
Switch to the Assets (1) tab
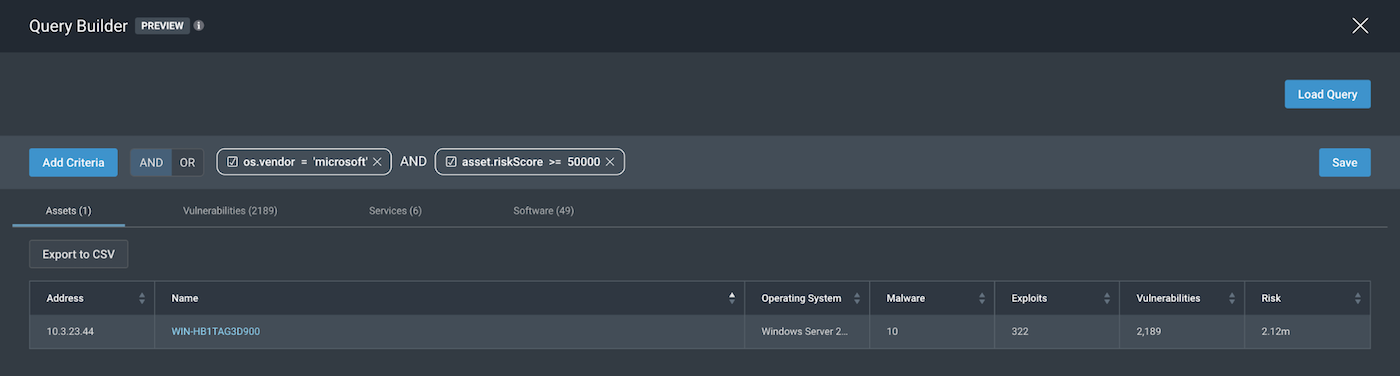tap(69, 211)
